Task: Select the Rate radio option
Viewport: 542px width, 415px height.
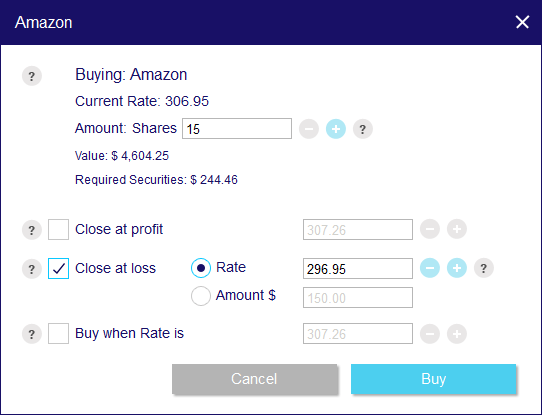Action: point(201,268)
